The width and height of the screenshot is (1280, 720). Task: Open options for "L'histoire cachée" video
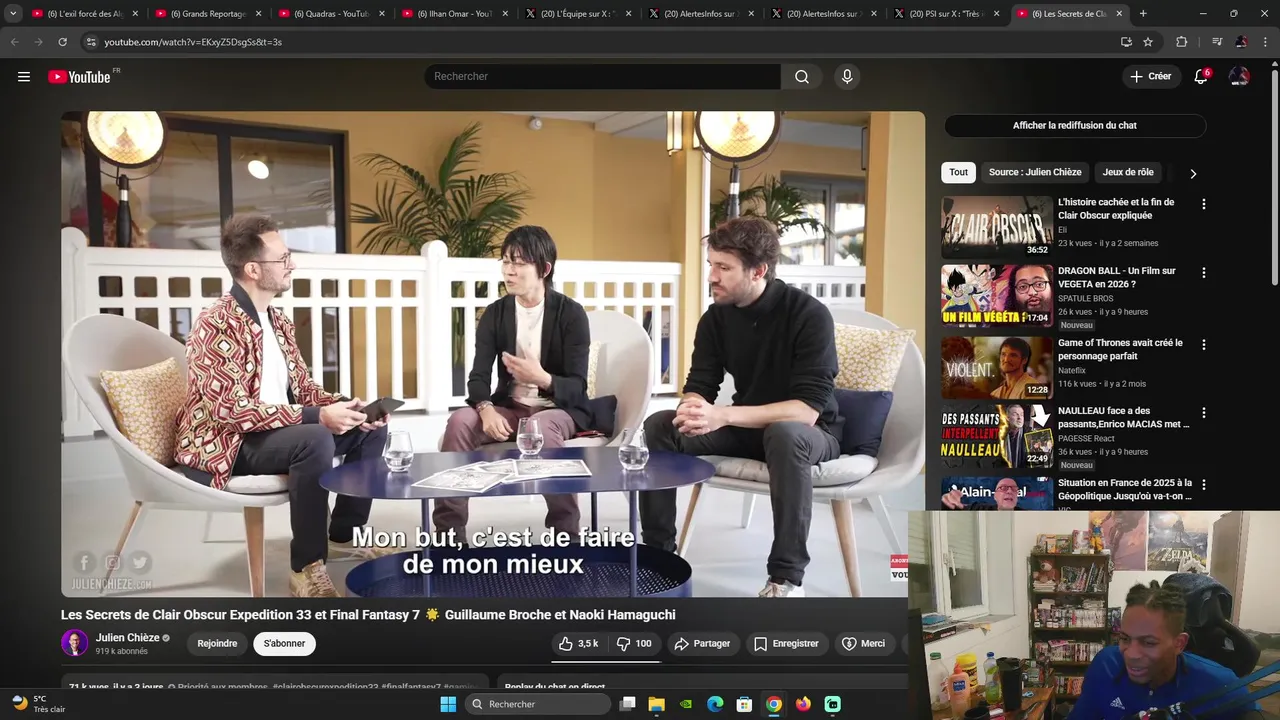pos(1203,204)
